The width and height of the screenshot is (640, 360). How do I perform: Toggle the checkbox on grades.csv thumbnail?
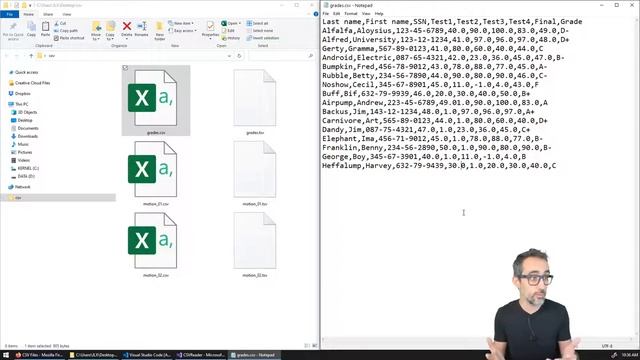point(125,68)
